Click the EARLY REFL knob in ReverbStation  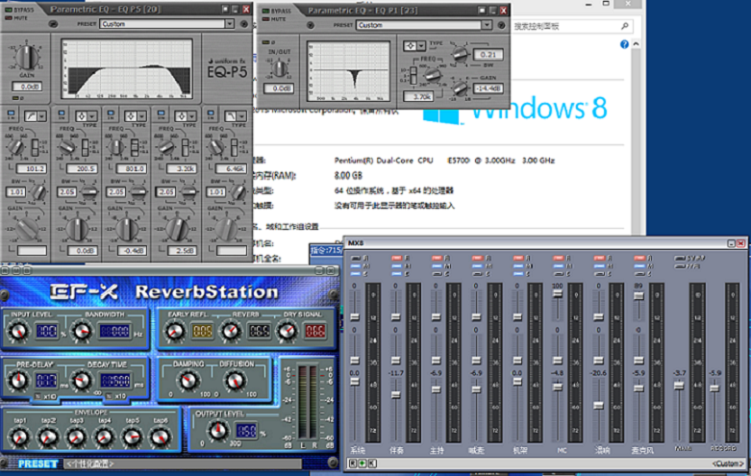[x=174, y=331]
